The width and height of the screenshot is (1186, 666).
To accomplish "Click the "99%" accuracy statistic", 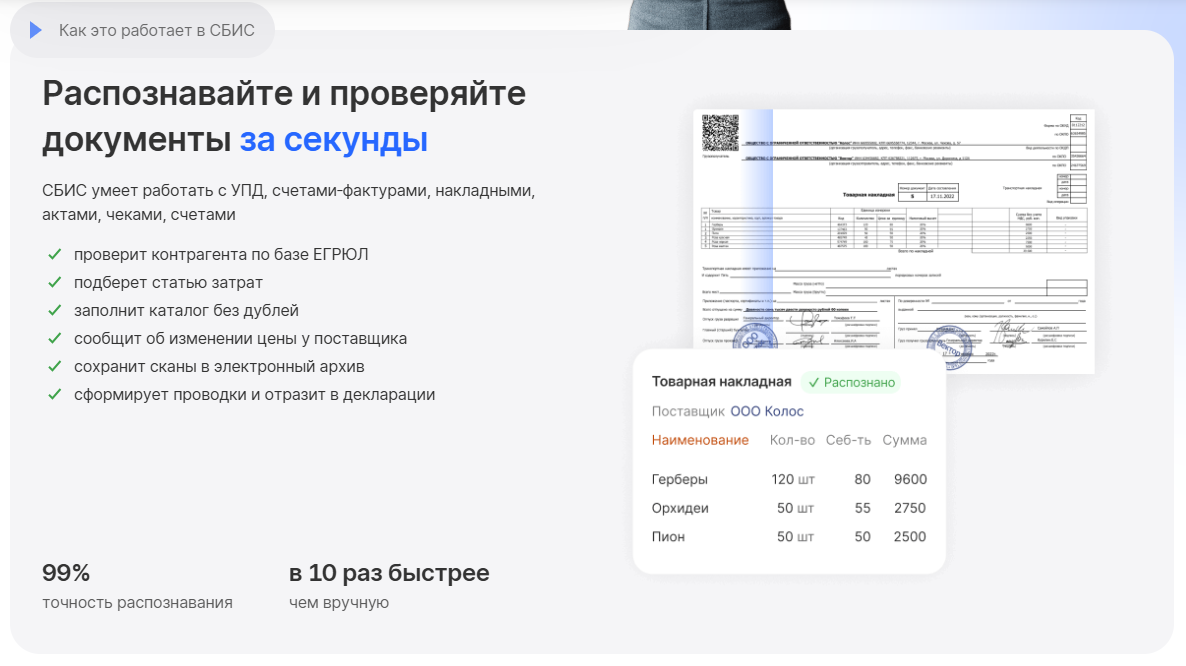I will click(x=66, y=573).
